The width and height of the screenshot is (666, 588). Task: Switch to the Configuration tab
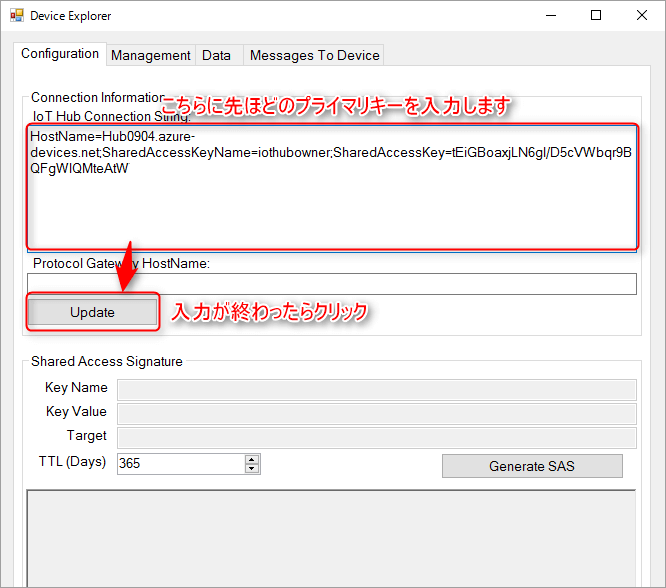(x=60, y=54)
